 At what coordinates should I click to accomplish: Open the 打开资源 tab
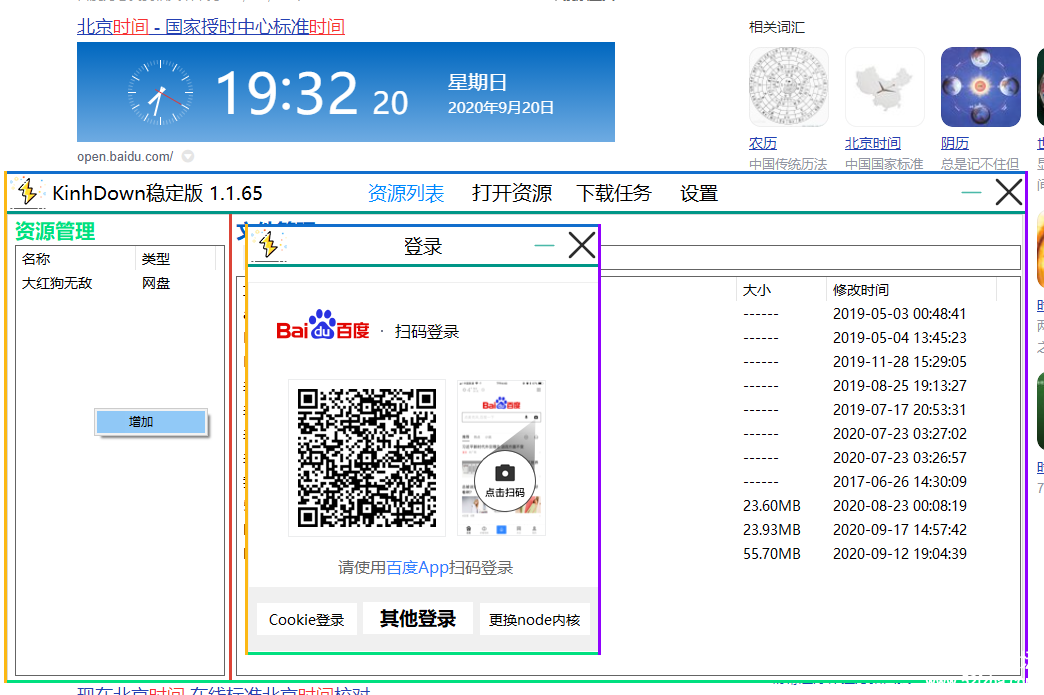coord(512,193)
